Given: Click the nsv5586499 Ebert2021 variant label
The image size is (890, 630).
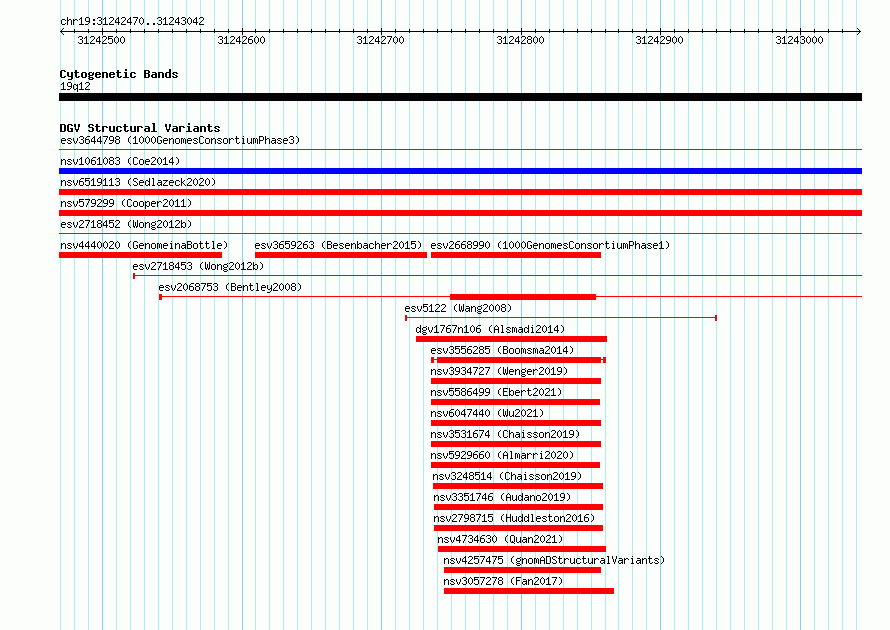Looking at the screenshot, I should click(x=496, y=392).
